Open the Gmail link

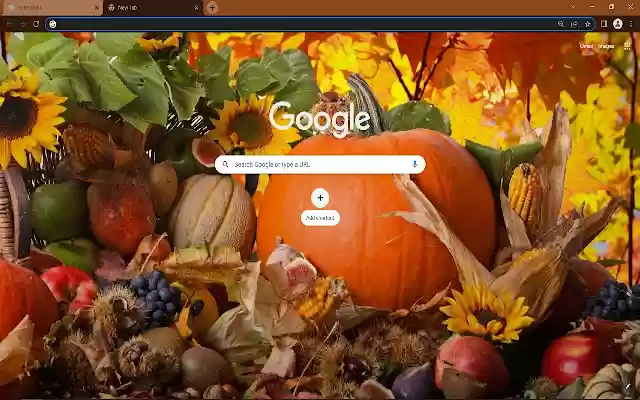tap(586, 46)
